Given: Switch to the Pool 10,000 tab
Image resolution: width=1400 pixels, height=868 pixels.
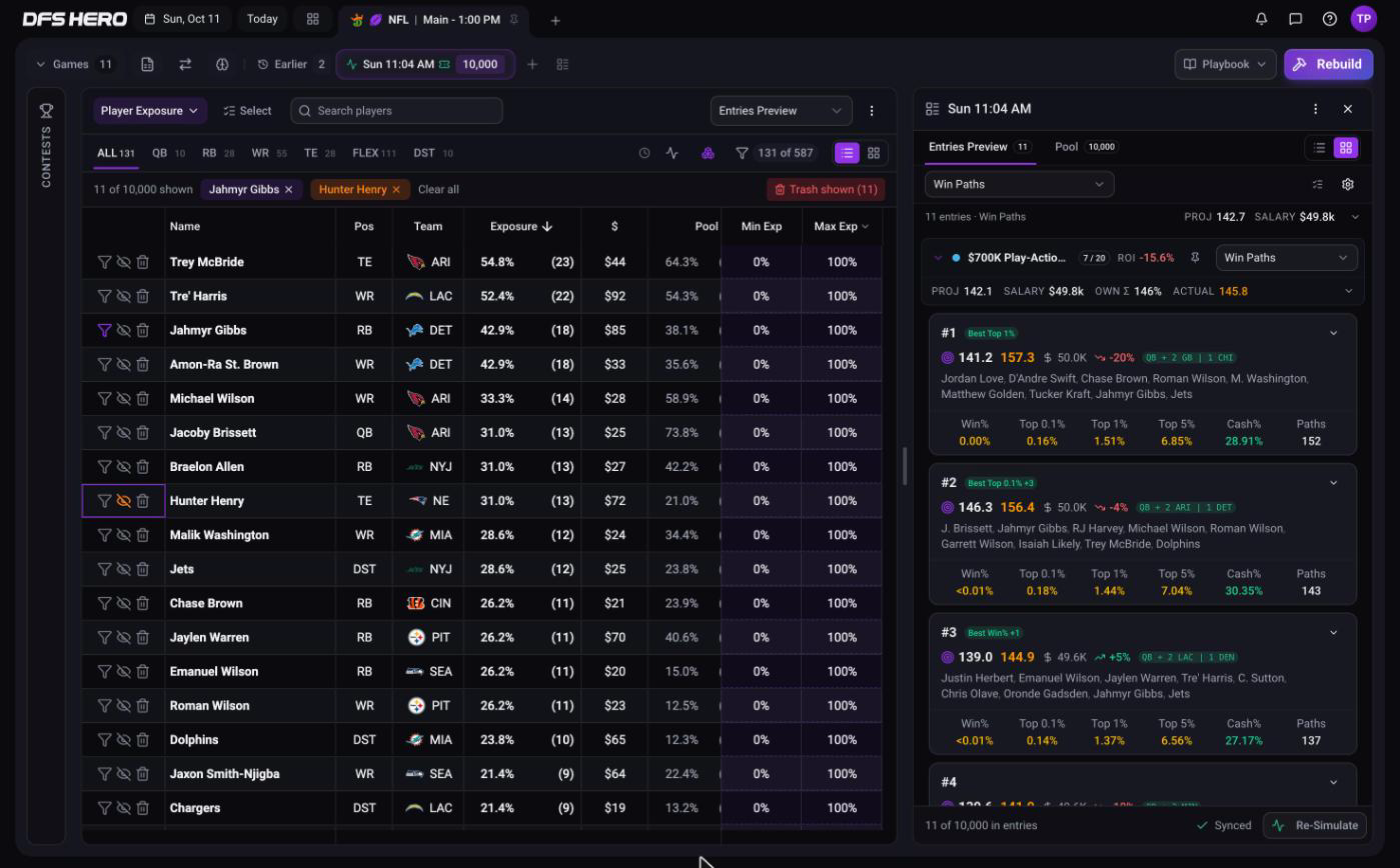Looking at the screenshot, I should (x=1085, y=147).
